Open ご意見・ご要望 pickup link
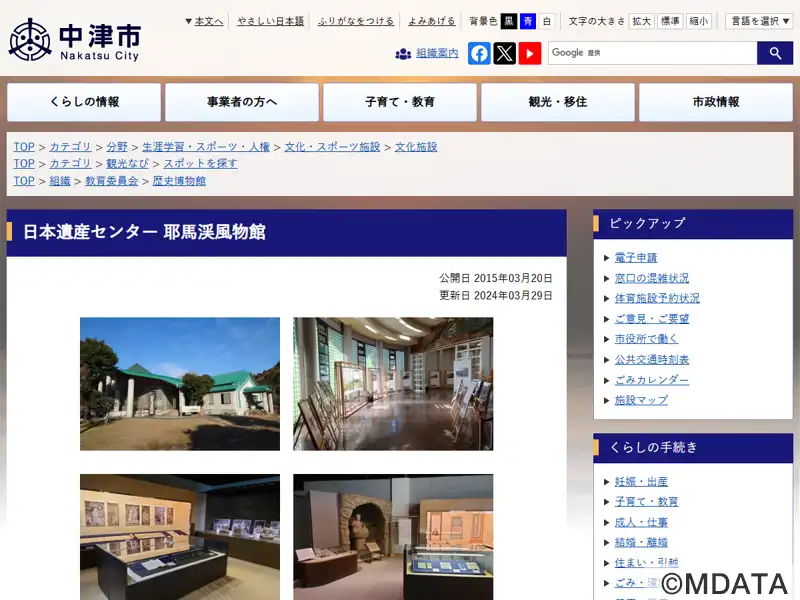 (652, 319)
